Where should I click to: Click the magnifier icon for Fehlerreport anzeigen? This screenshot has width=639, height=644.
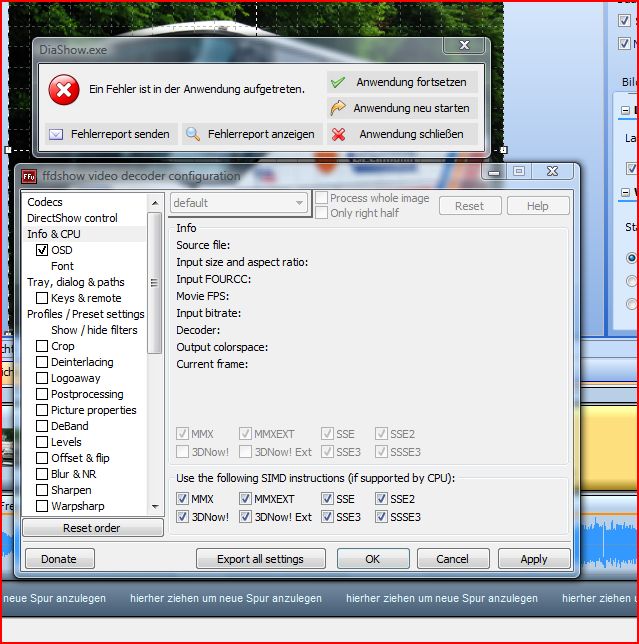192,134
